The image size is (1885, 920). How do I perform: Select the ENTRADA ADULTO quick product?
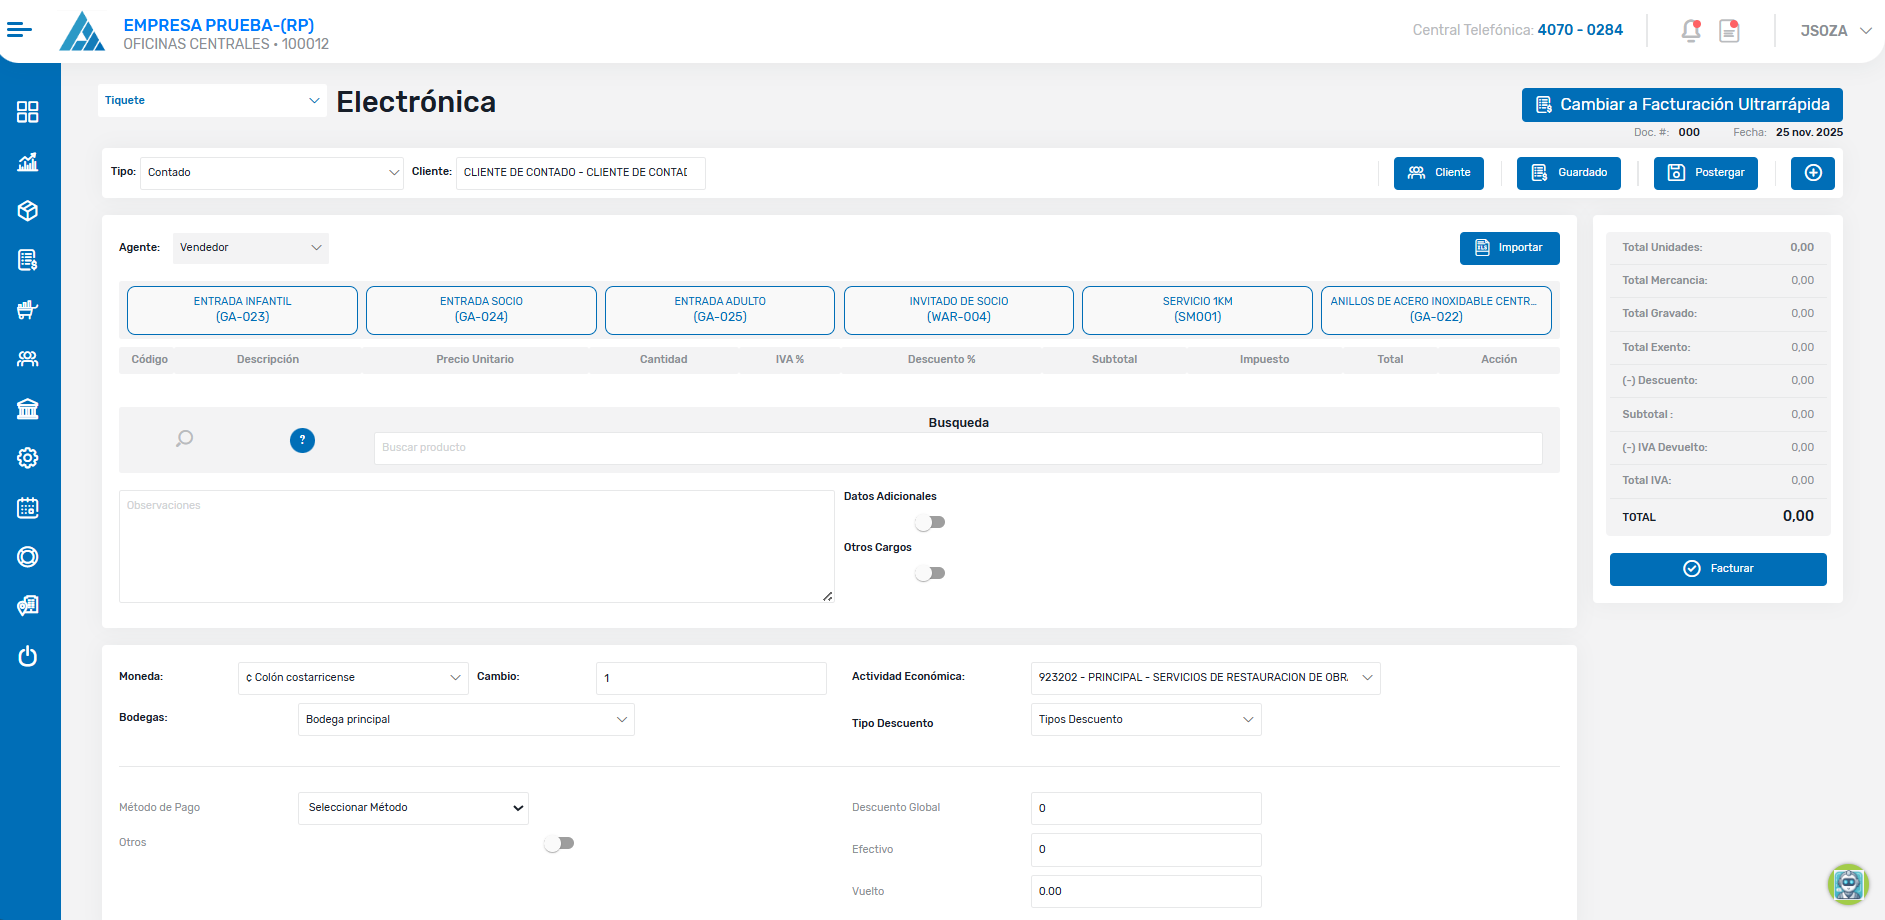tap(720, 310)
